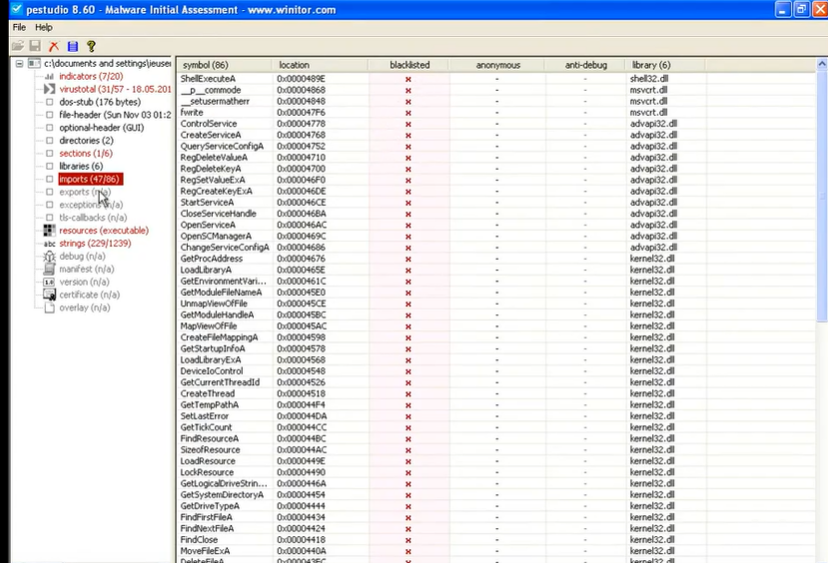The height and width of the screenshot is (563, 828).
Task: Click shell32.dll library cell
Action: 648,79
